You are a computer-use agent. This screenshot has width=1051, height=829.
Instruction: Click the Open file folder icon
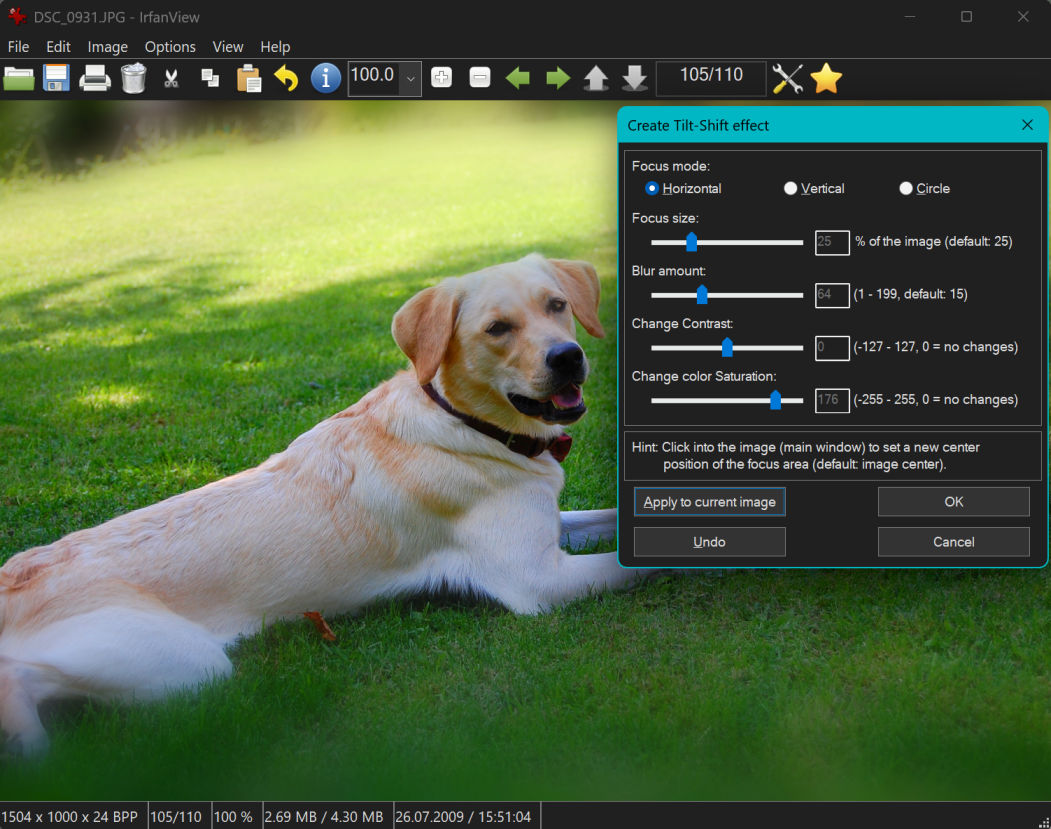point(19,78)
